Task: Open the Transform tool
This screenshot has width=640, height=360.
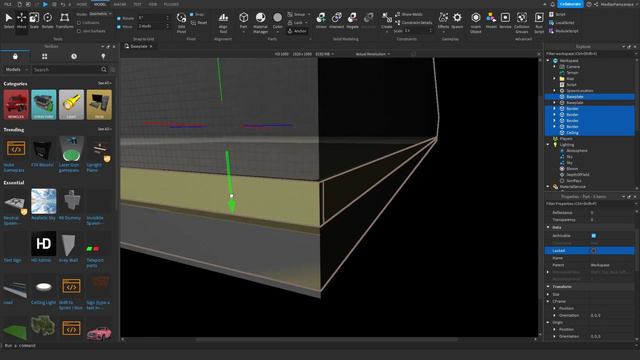Action: coord(64,20)
